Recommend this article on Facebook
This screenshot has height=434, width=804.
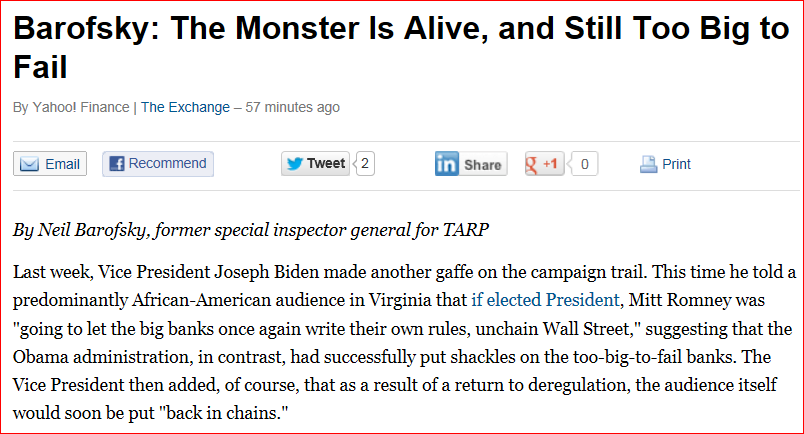158,164
